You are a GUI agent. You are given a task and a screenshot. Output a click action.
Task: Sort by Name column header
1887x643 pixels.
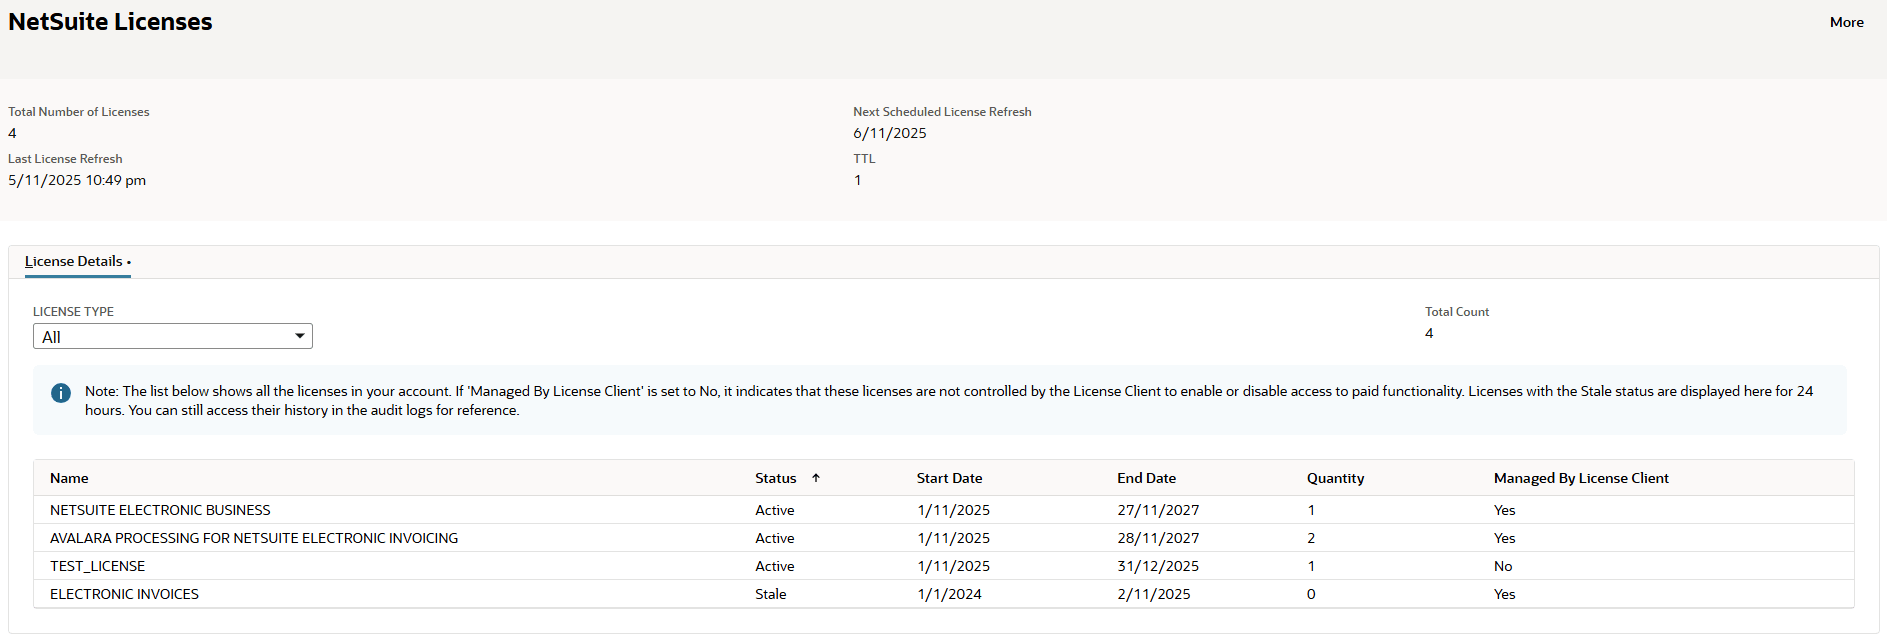click(x=69, y=478)
